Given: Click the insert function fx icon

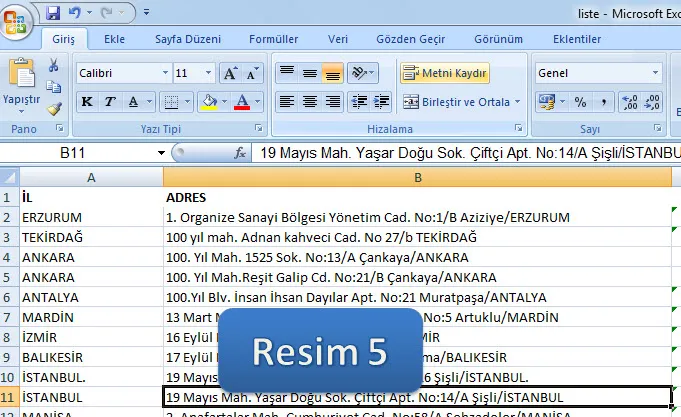Looking at the screenshot, I should coord(240,153).
